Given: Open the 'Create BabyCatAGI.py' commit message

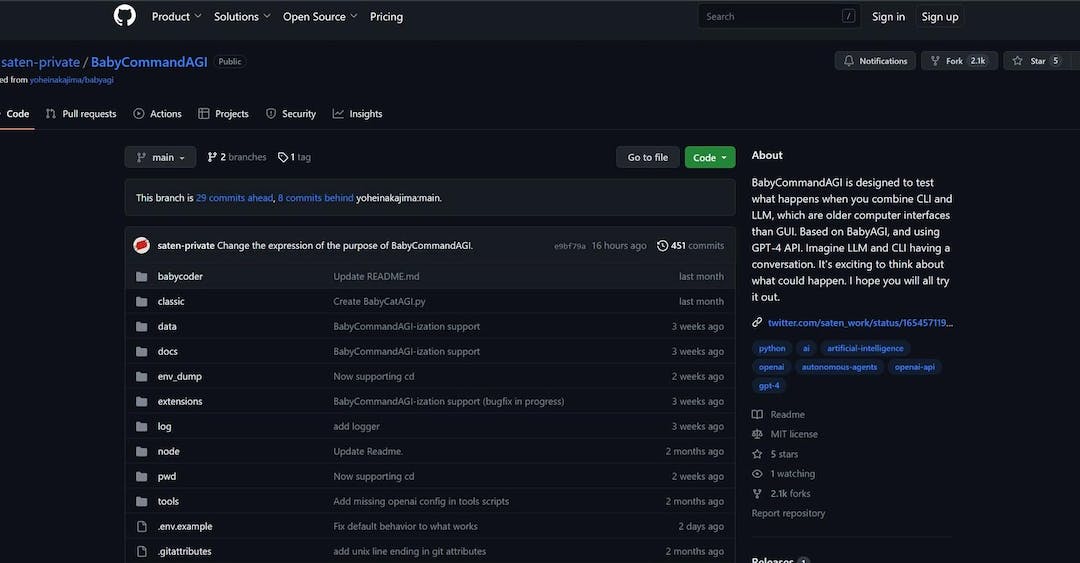Looking at the screenshot, I should 379,301.
